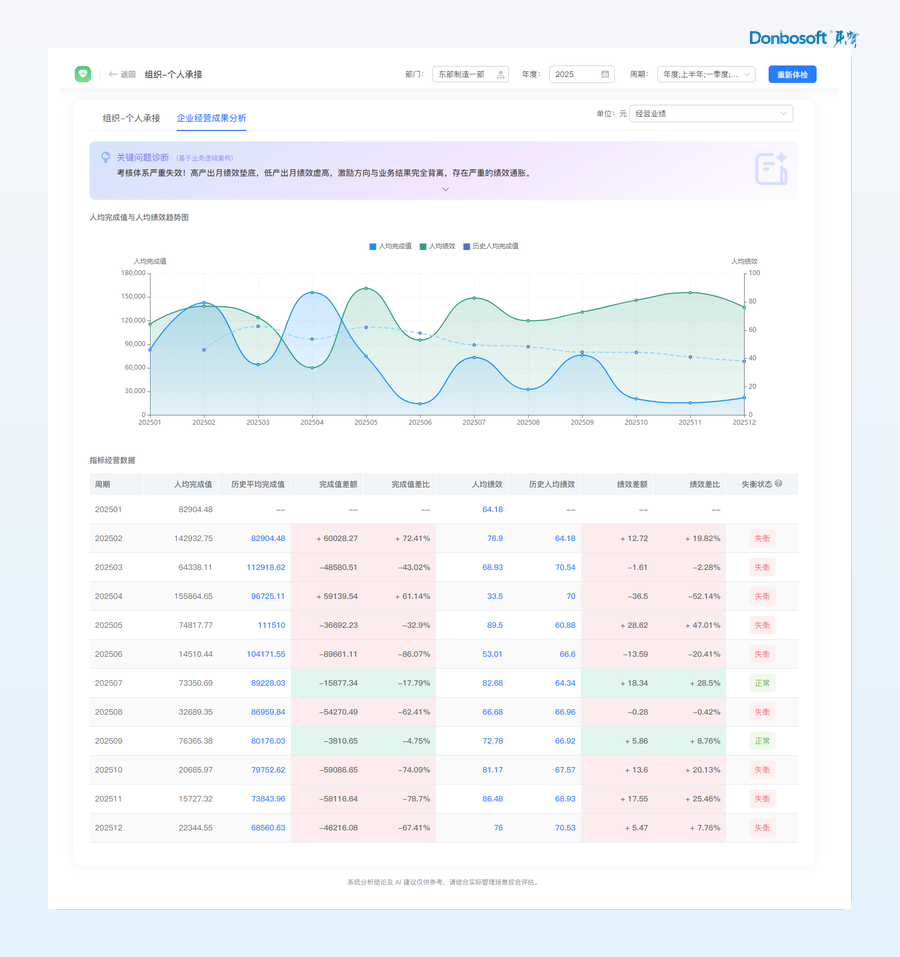
Task: Click the org-tree icon in the 部门 field
Action: click(500, 74)
